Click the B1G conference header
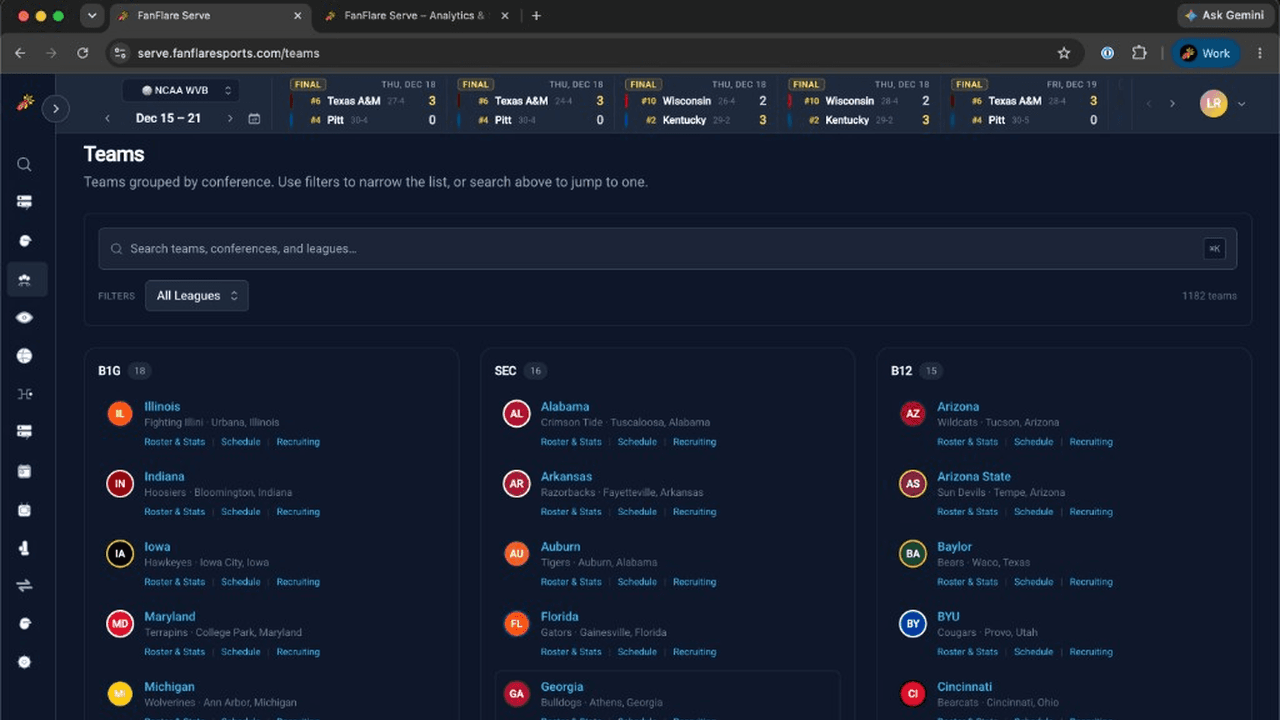Screen dimensions: 1280x720 pos(109,371)
